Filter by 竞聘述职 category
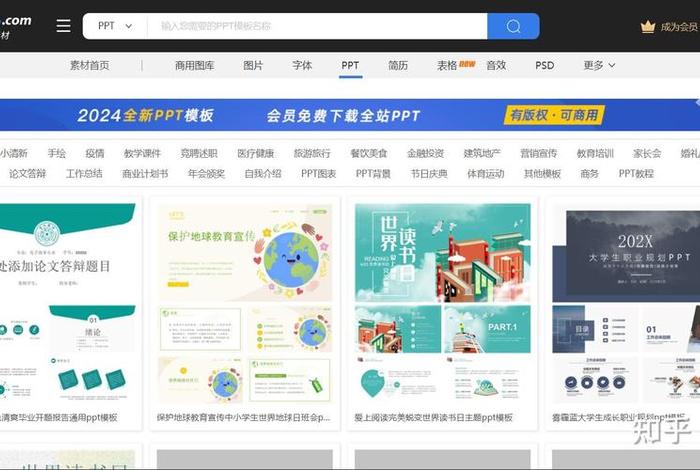Image resolution: width=700 pixels, height=470 pixels. tap(199, 153)
